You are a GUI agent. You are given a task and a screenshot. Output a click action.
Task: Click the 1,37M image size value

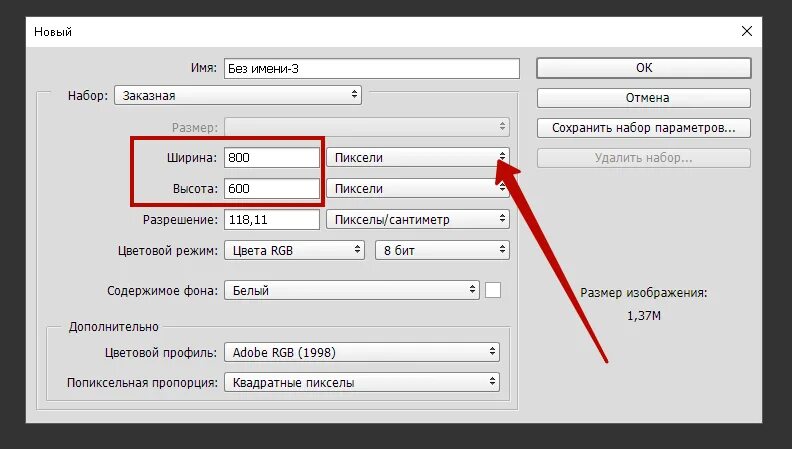tap(644, 316)
